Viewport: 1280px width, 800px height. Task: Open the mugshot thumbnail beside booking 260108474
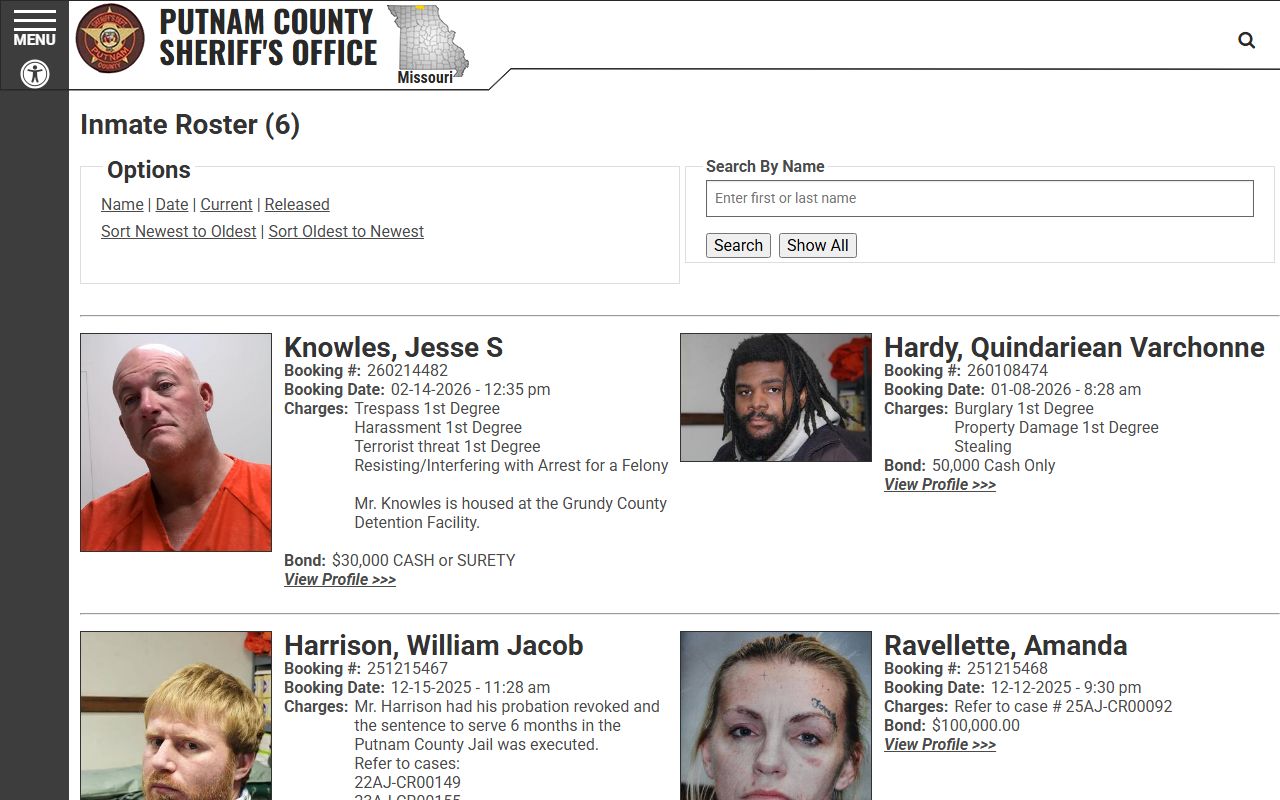tap(776, 397)
